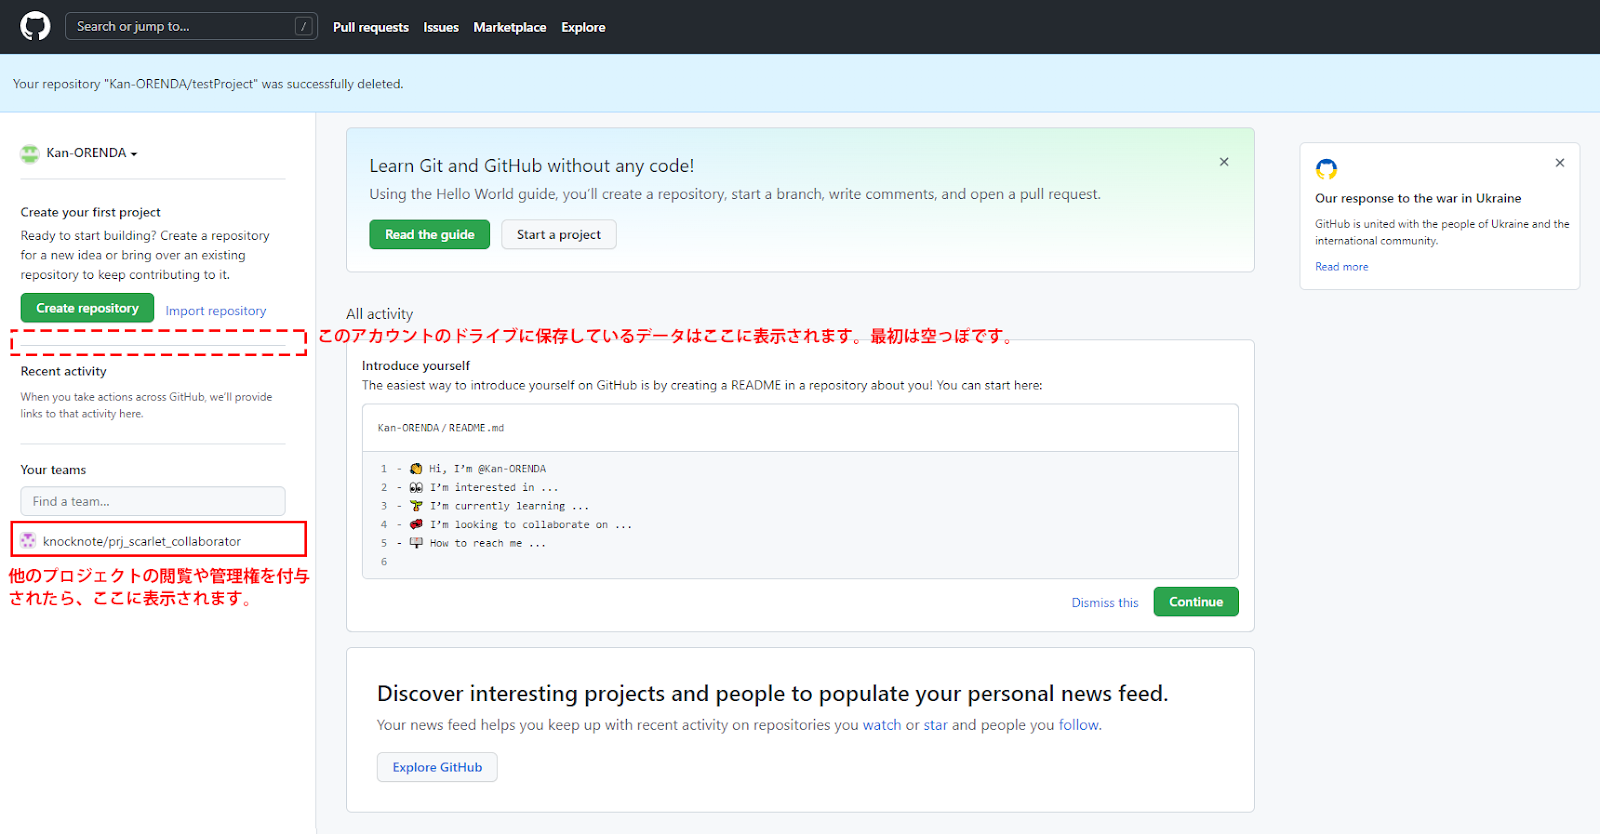Click the Start a project button

559,234
